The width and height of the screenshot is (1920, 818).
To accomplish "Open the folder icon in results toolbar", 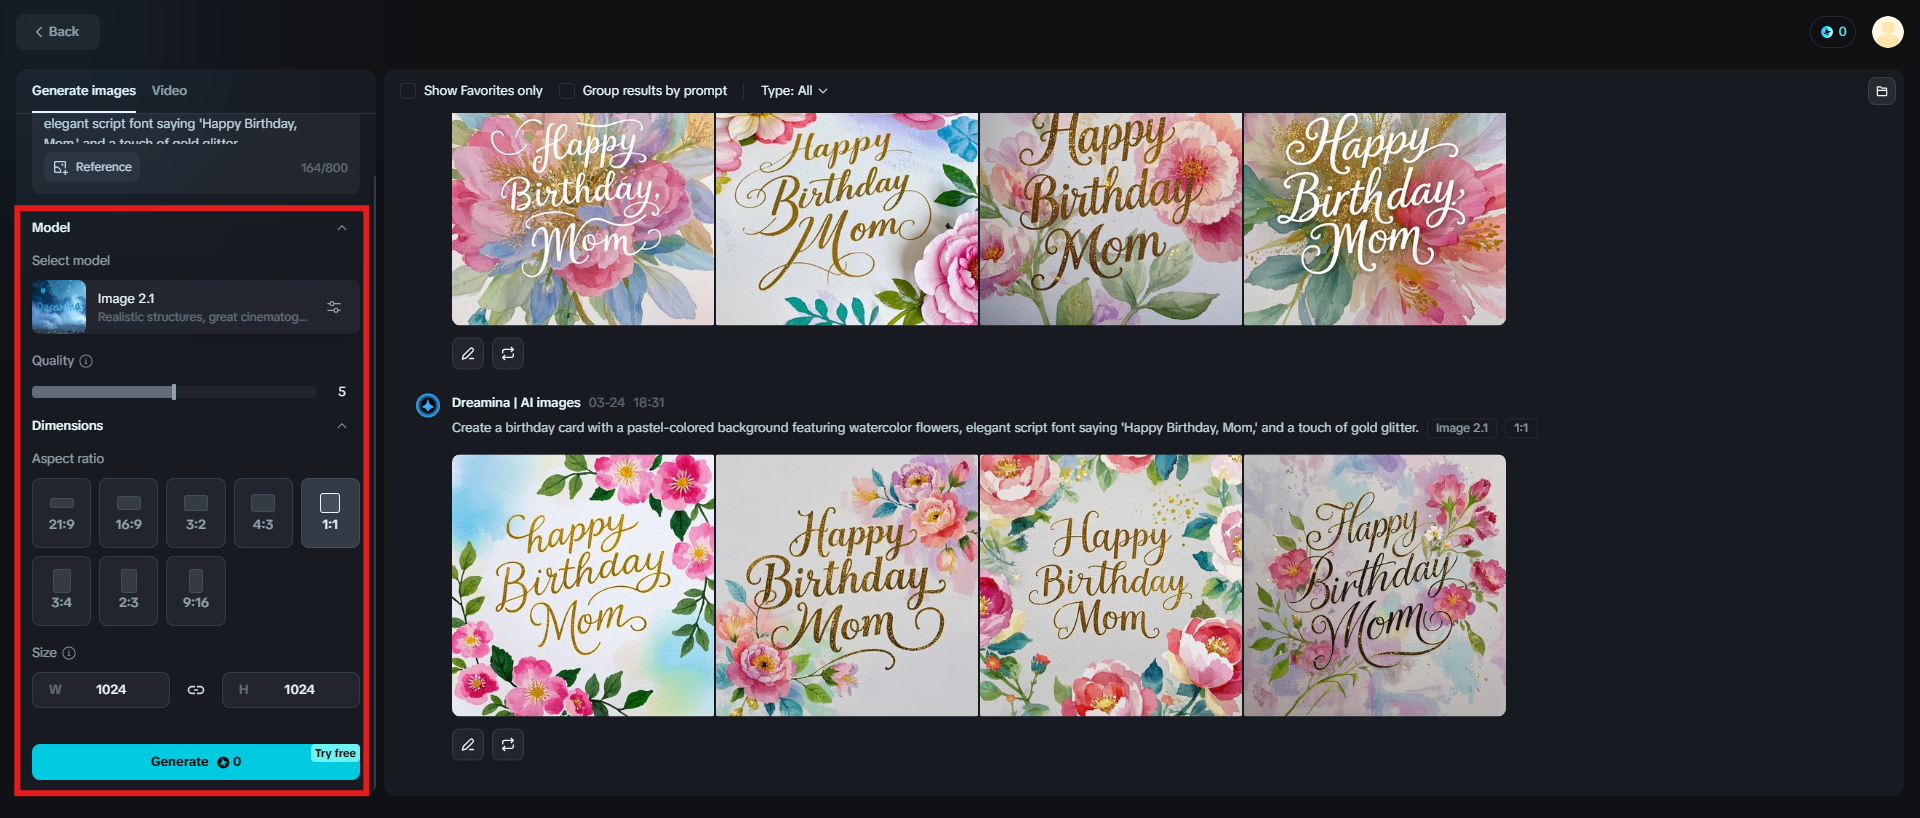I will coord(1882,91).
